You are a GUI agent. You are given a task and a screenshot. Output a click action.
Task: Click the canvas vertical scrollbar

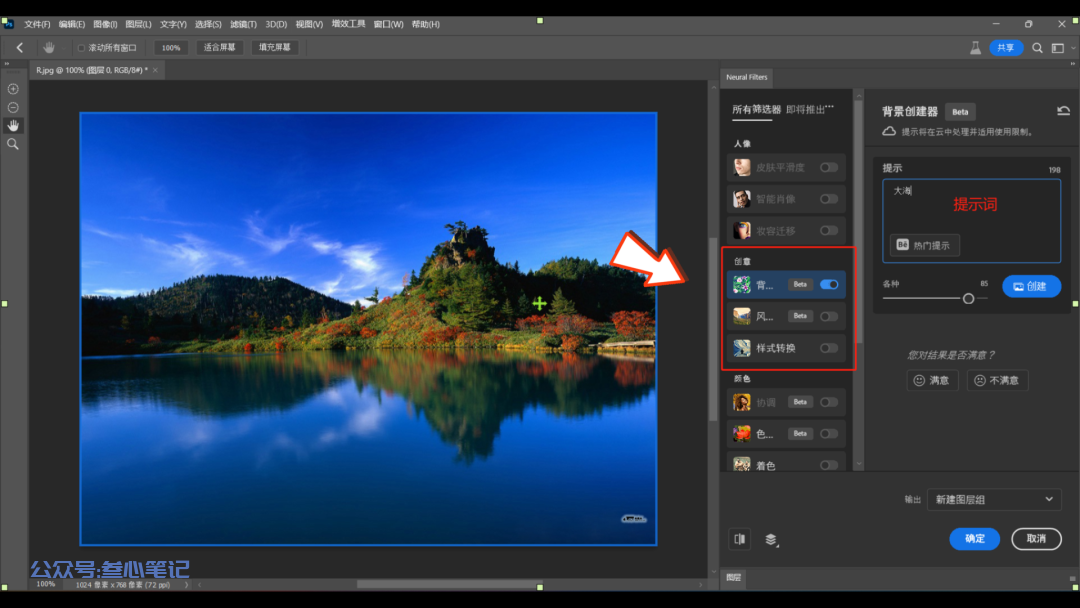pos(713,328)
